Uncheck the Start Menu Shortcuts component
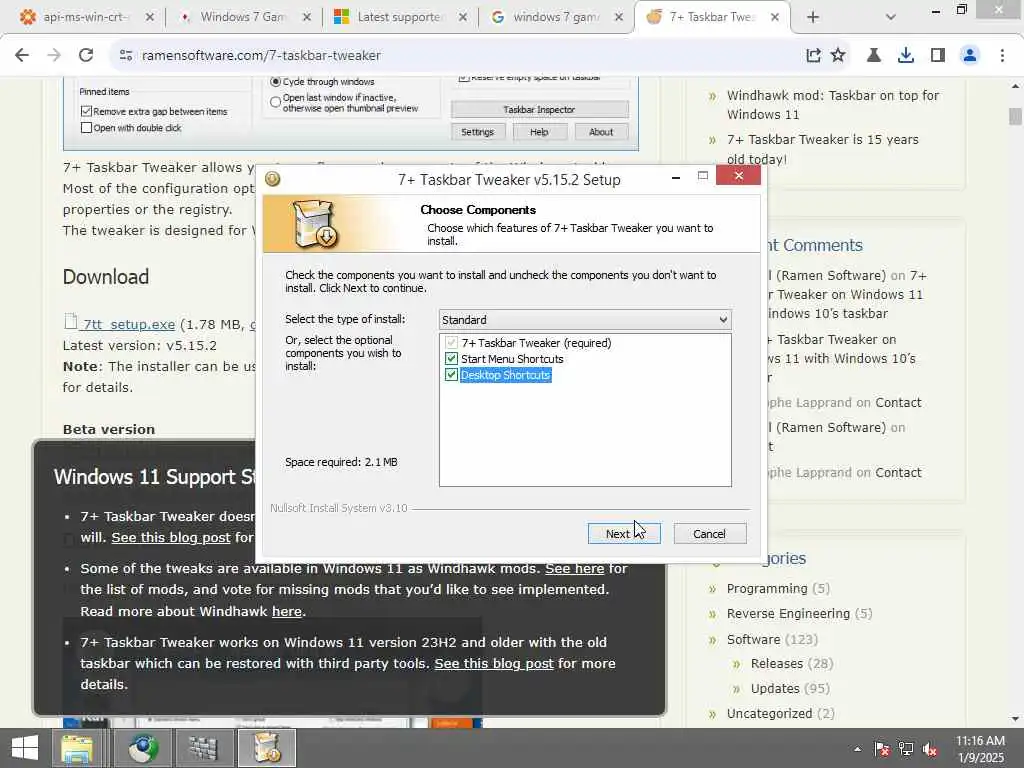This screenshot has height=768, width=1024. 451,359
